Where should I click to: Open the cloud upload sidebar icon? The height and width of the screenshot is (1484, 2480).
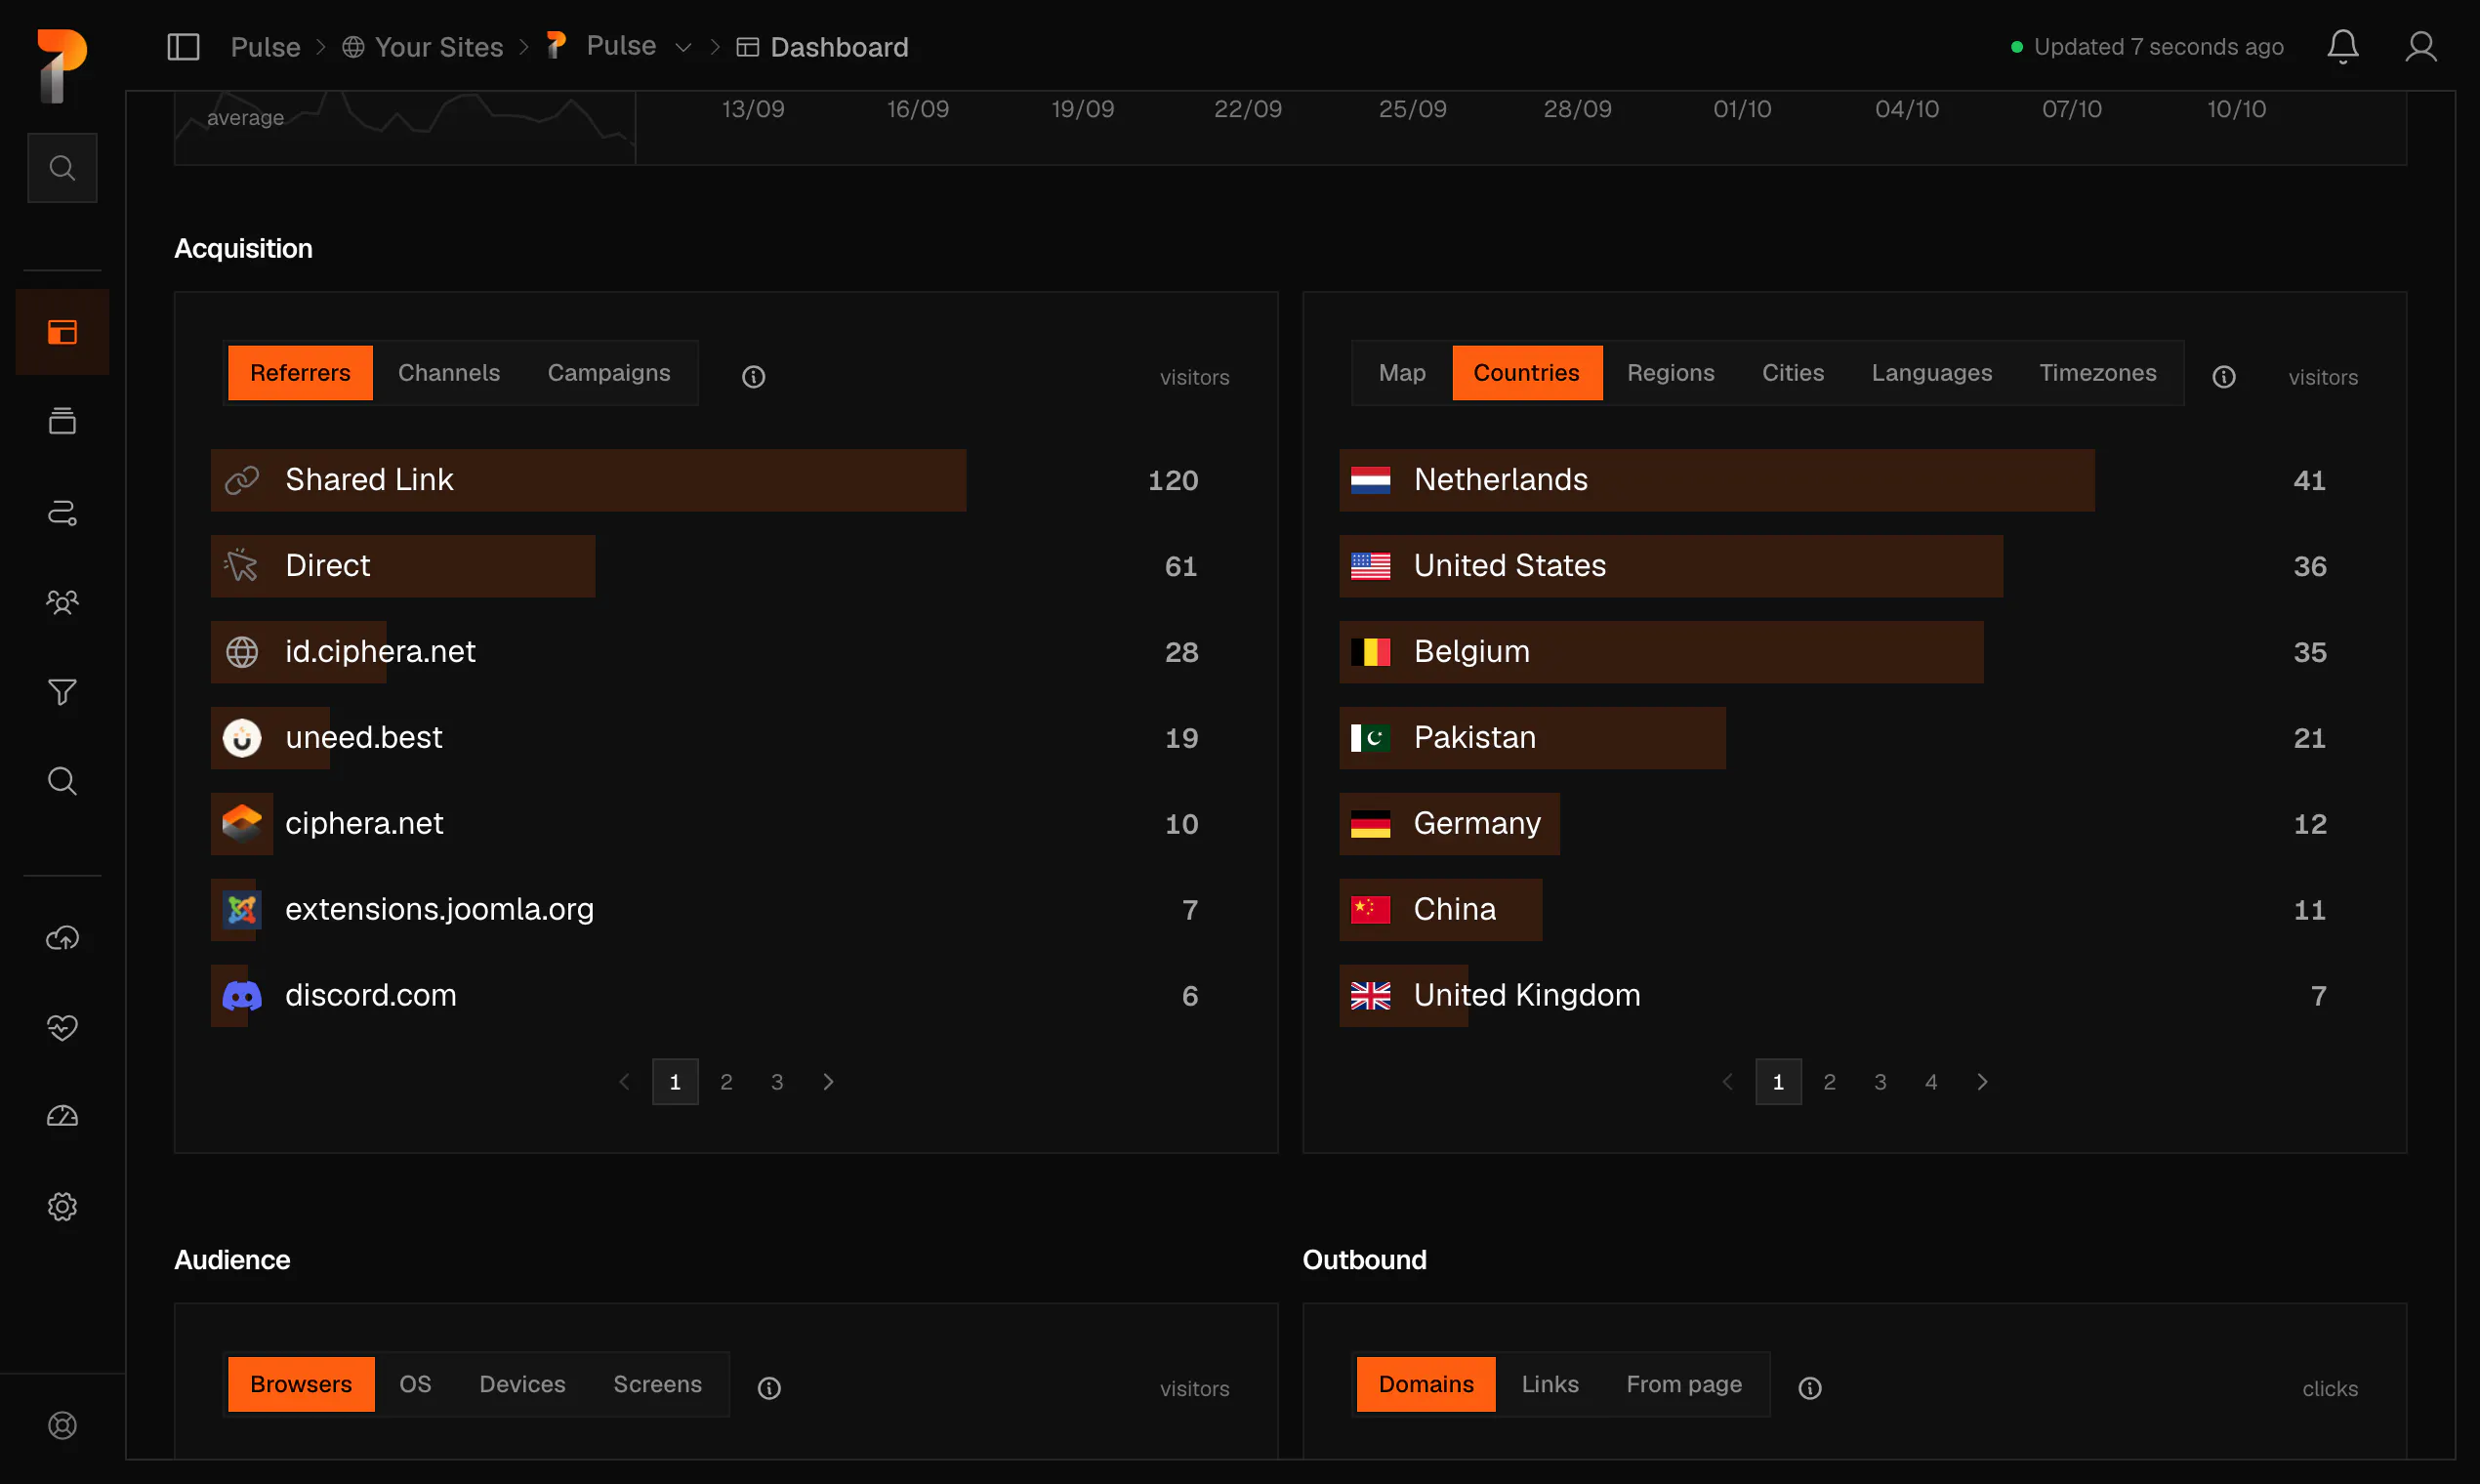(x=62, y=938)
